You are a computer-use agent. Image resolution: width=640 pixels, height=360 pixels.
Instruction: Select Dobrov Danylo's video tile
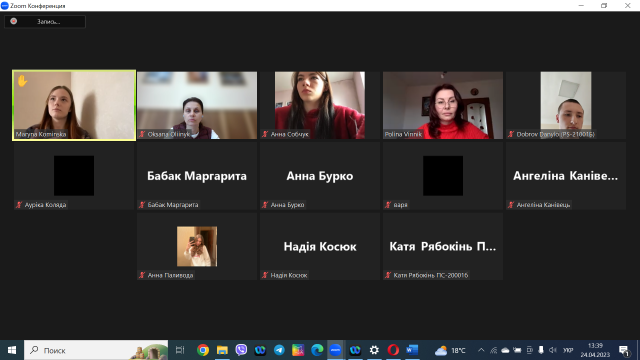click(566, 105)
